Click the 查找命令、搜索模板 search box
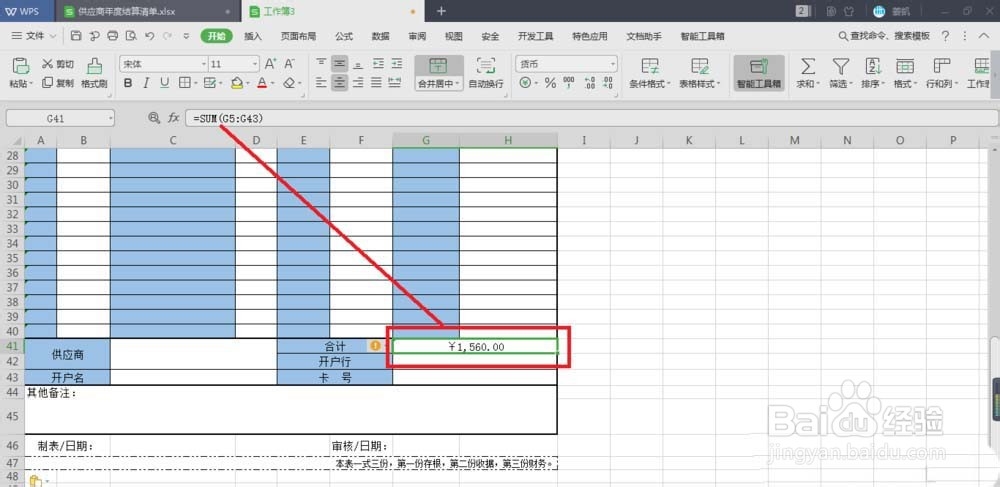The width and height of the screenshot is (1000, 487). (885, 36)
